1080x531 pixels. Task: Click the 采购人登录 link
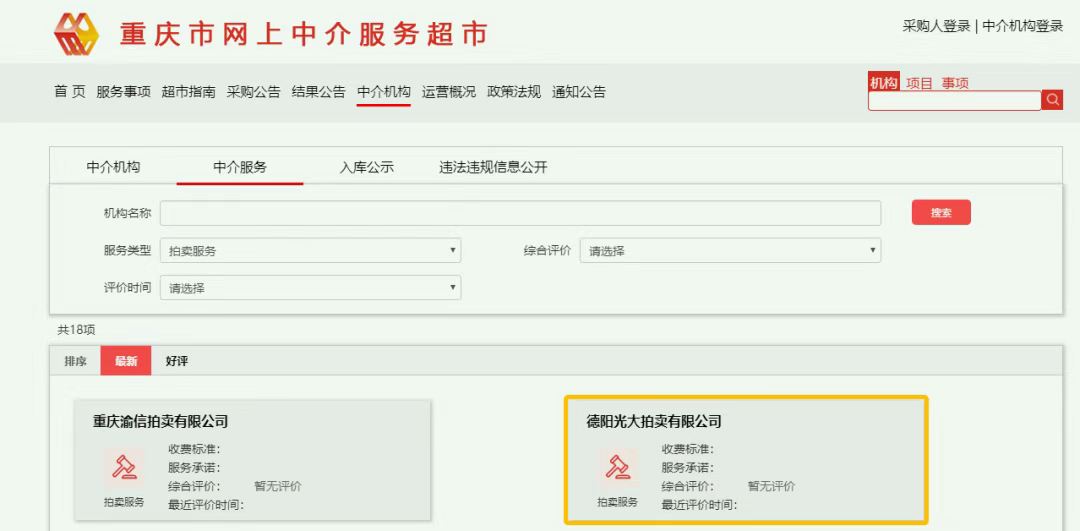(x=937, y=26)
